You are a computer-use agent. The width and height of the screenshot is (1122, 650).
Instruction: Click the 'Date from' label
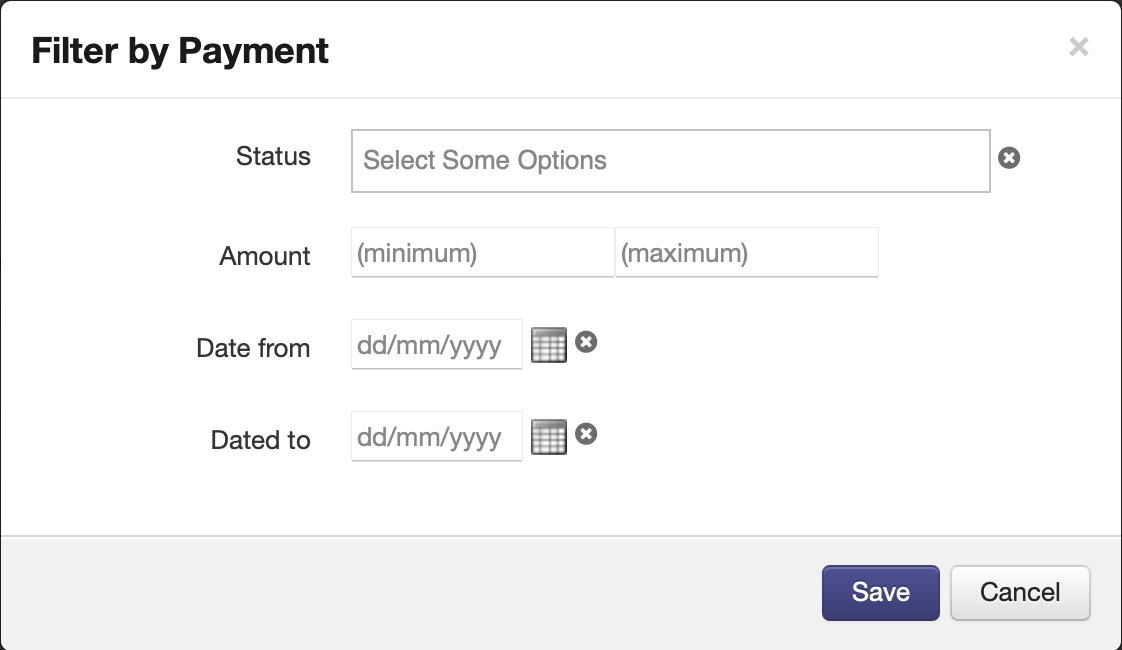253,348
